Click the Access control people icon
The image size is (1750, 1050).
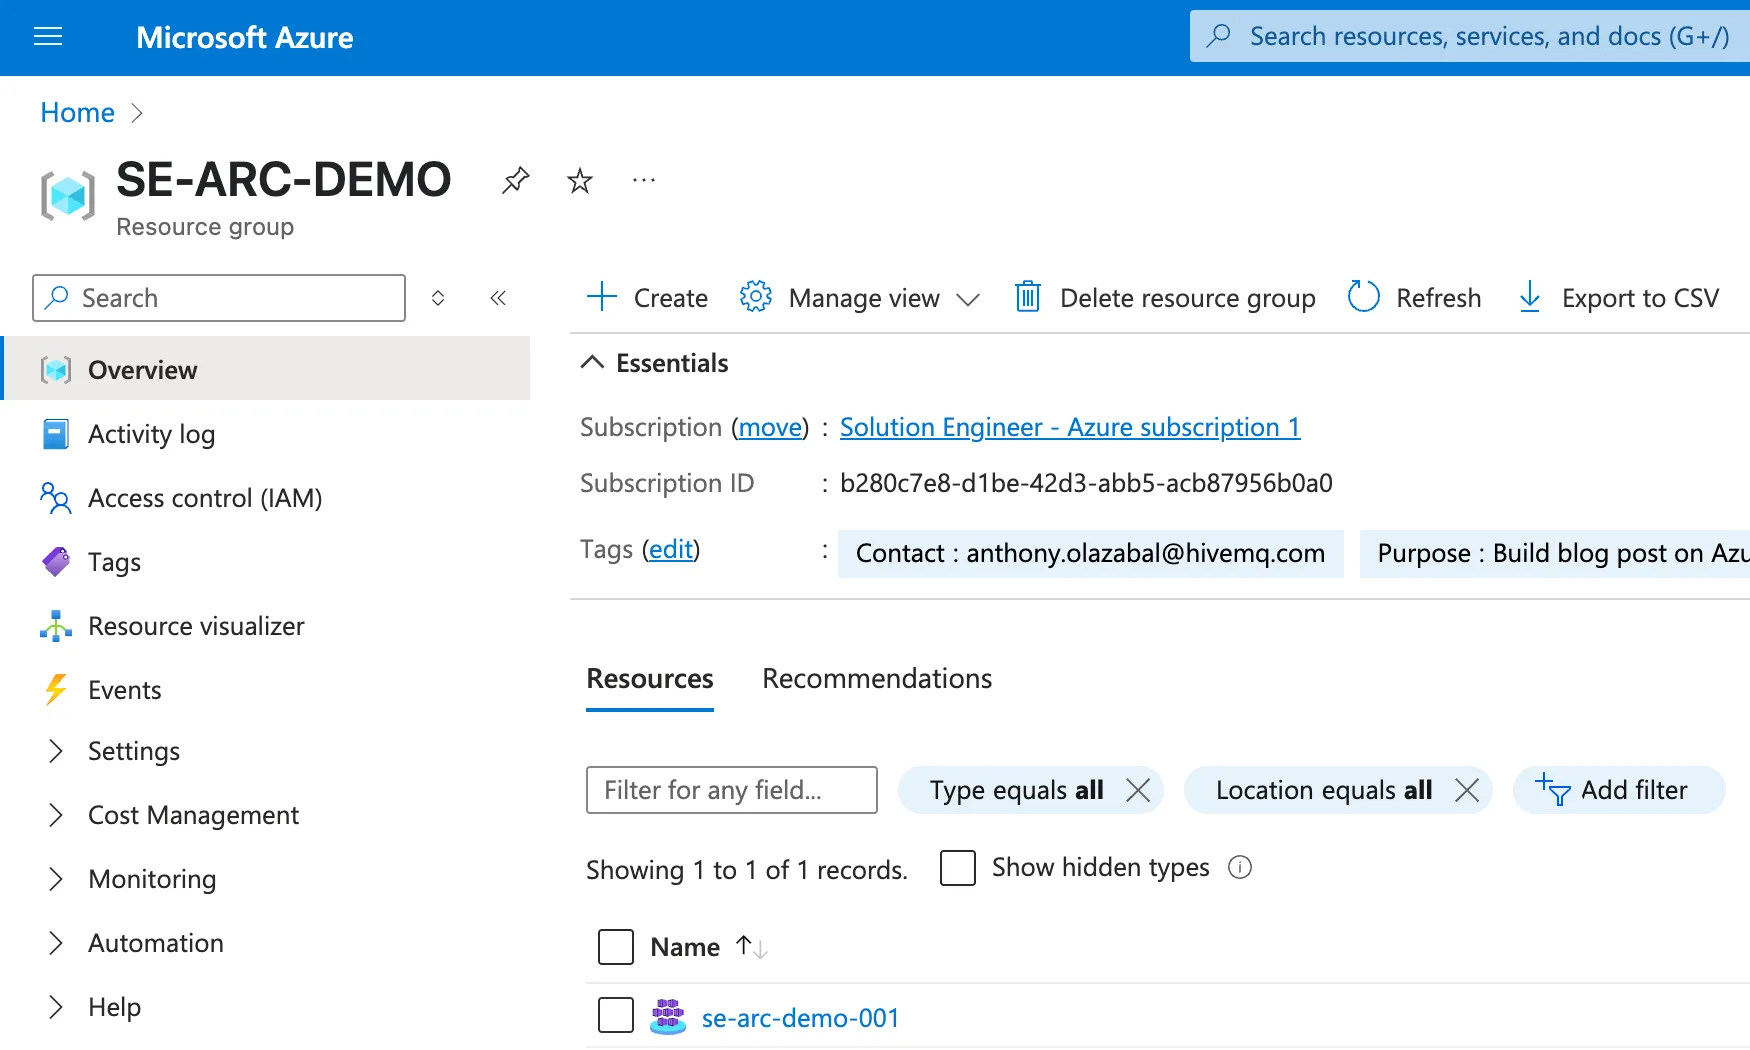pos(56,498)
